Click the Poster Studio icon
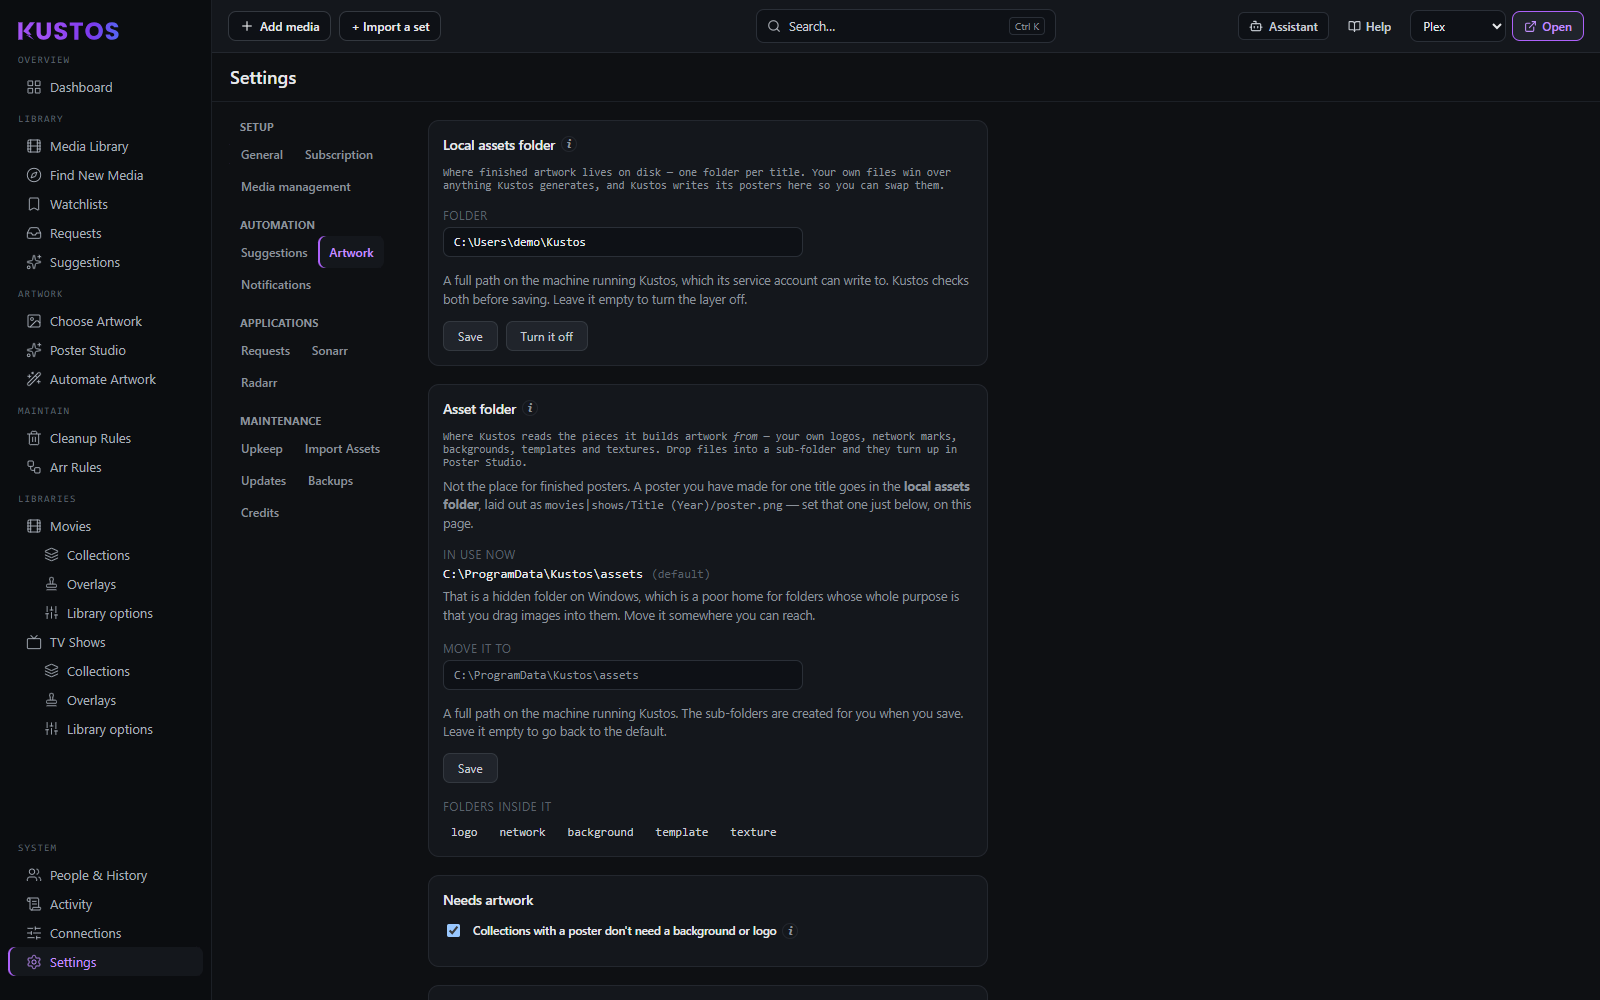This screenshot has width=1600, height=1000. click(x=34, y=350)
